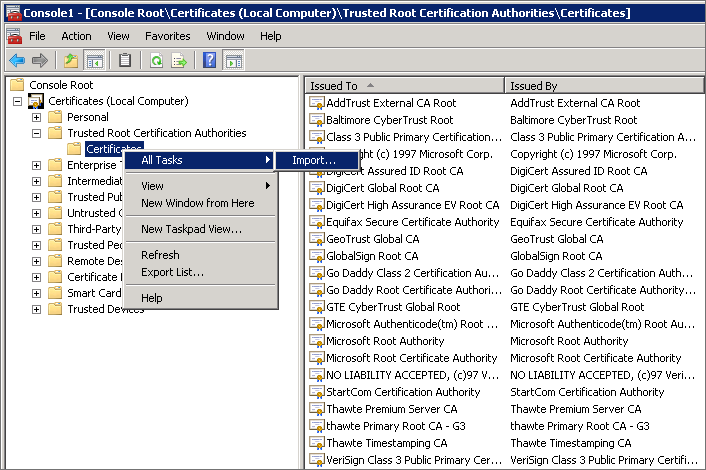Screen dimensions: 706x470
Task: Open the Action menu
Action: pyautogui.click(x=76, y=36)
